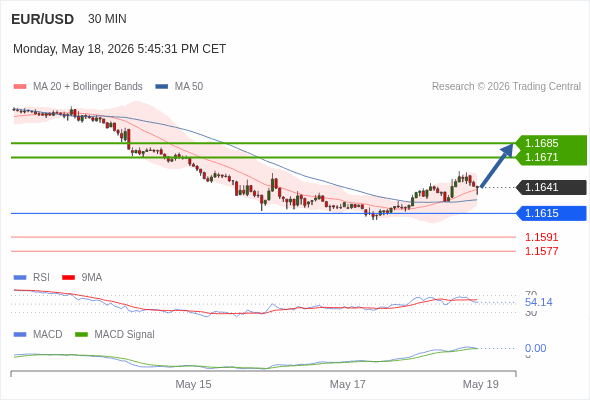Click the Research © 2026 Trading Central text

[506, 87]
